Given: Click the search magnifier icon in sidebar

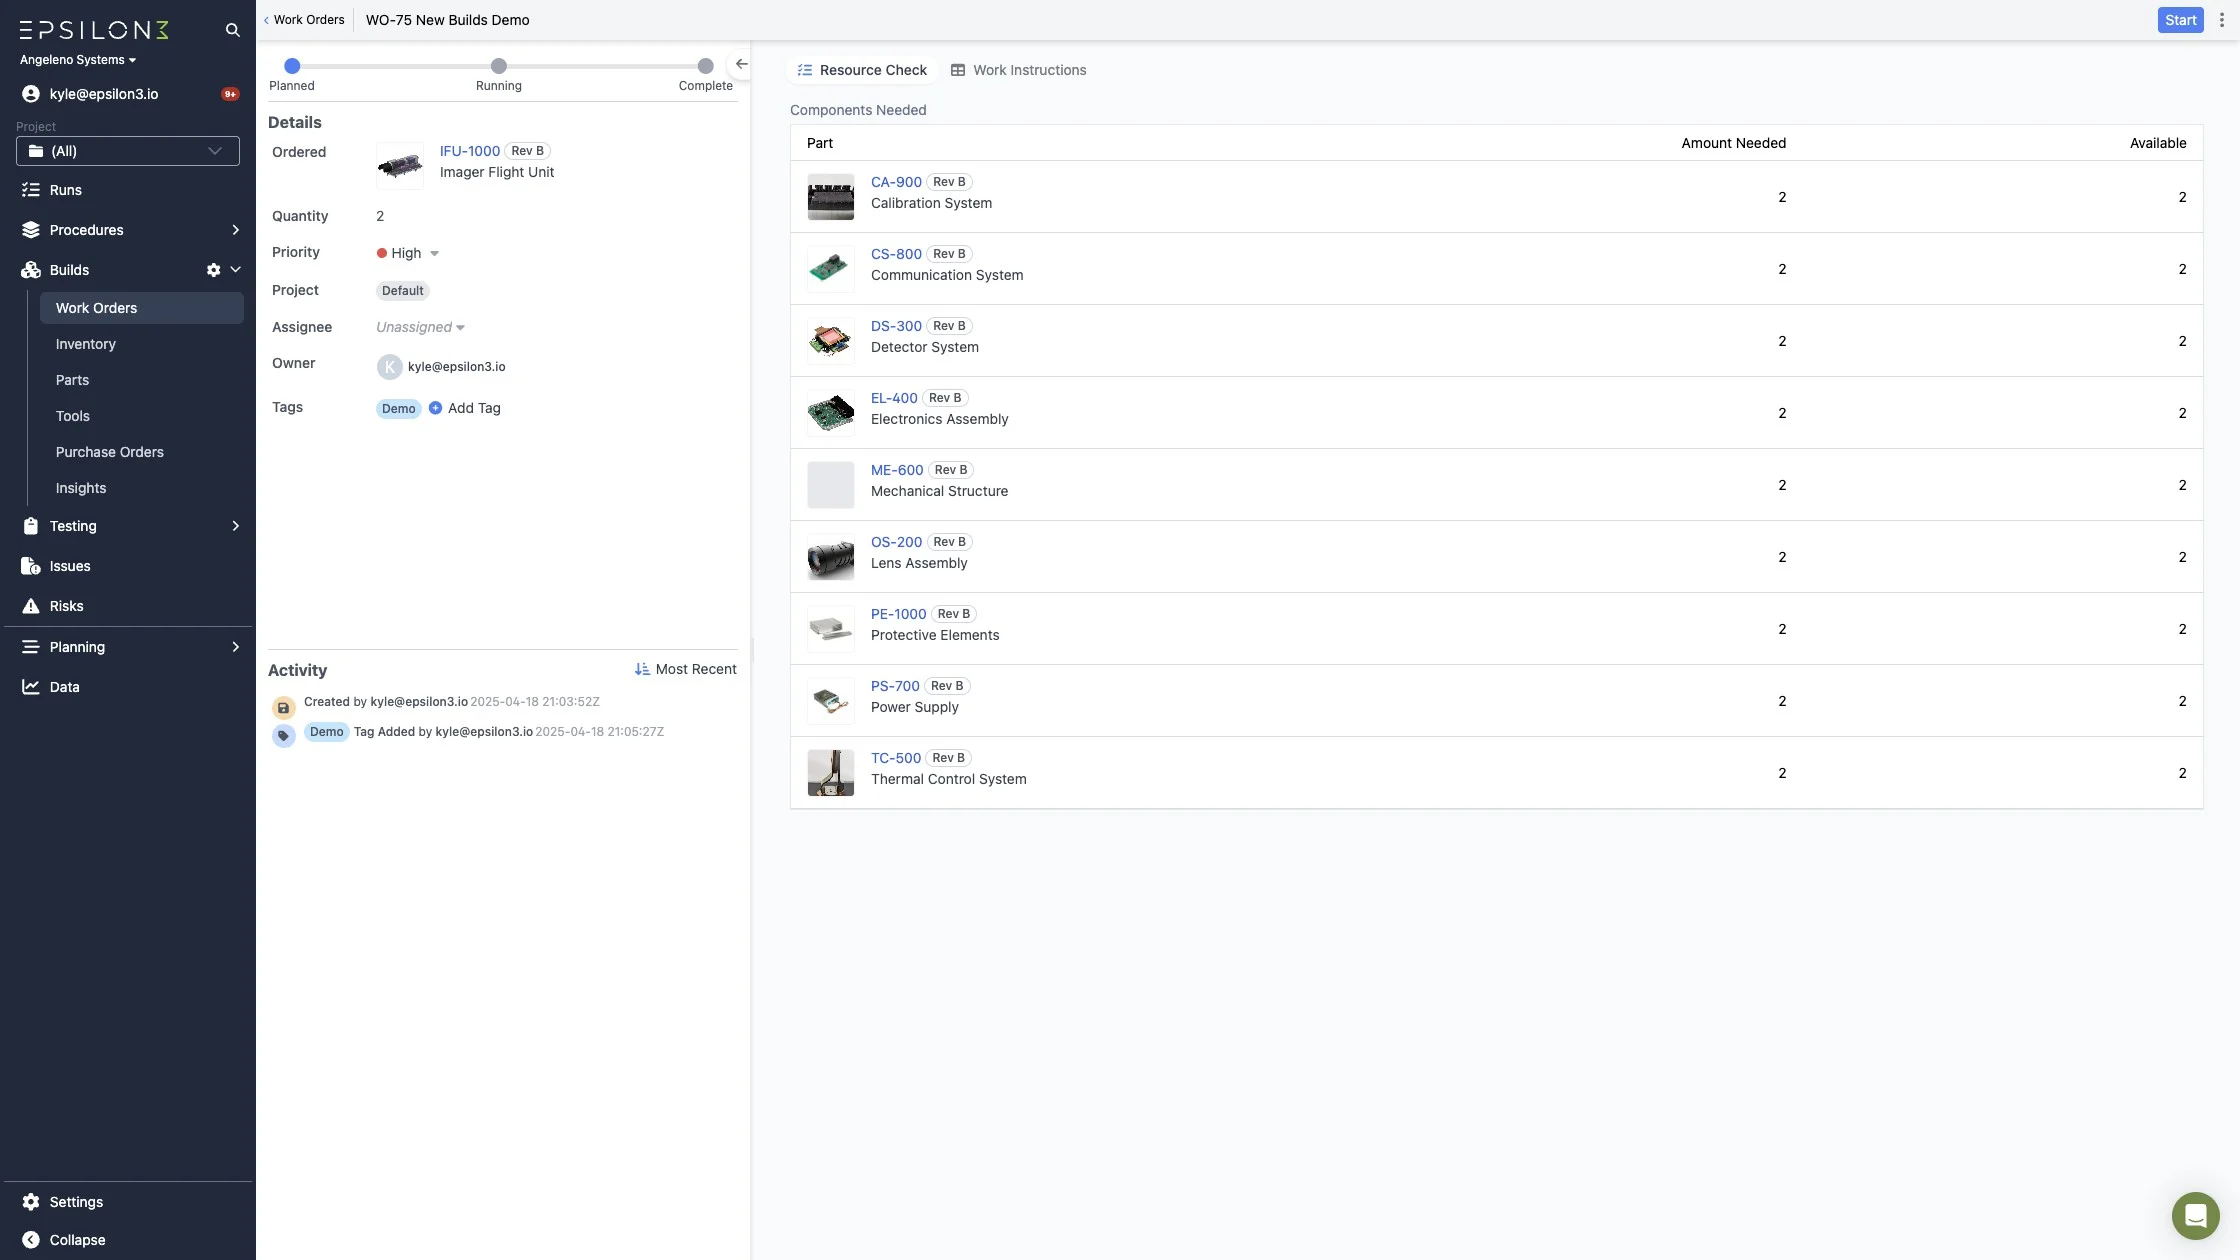Looking at the screenshot, I should tap(232, 30).
